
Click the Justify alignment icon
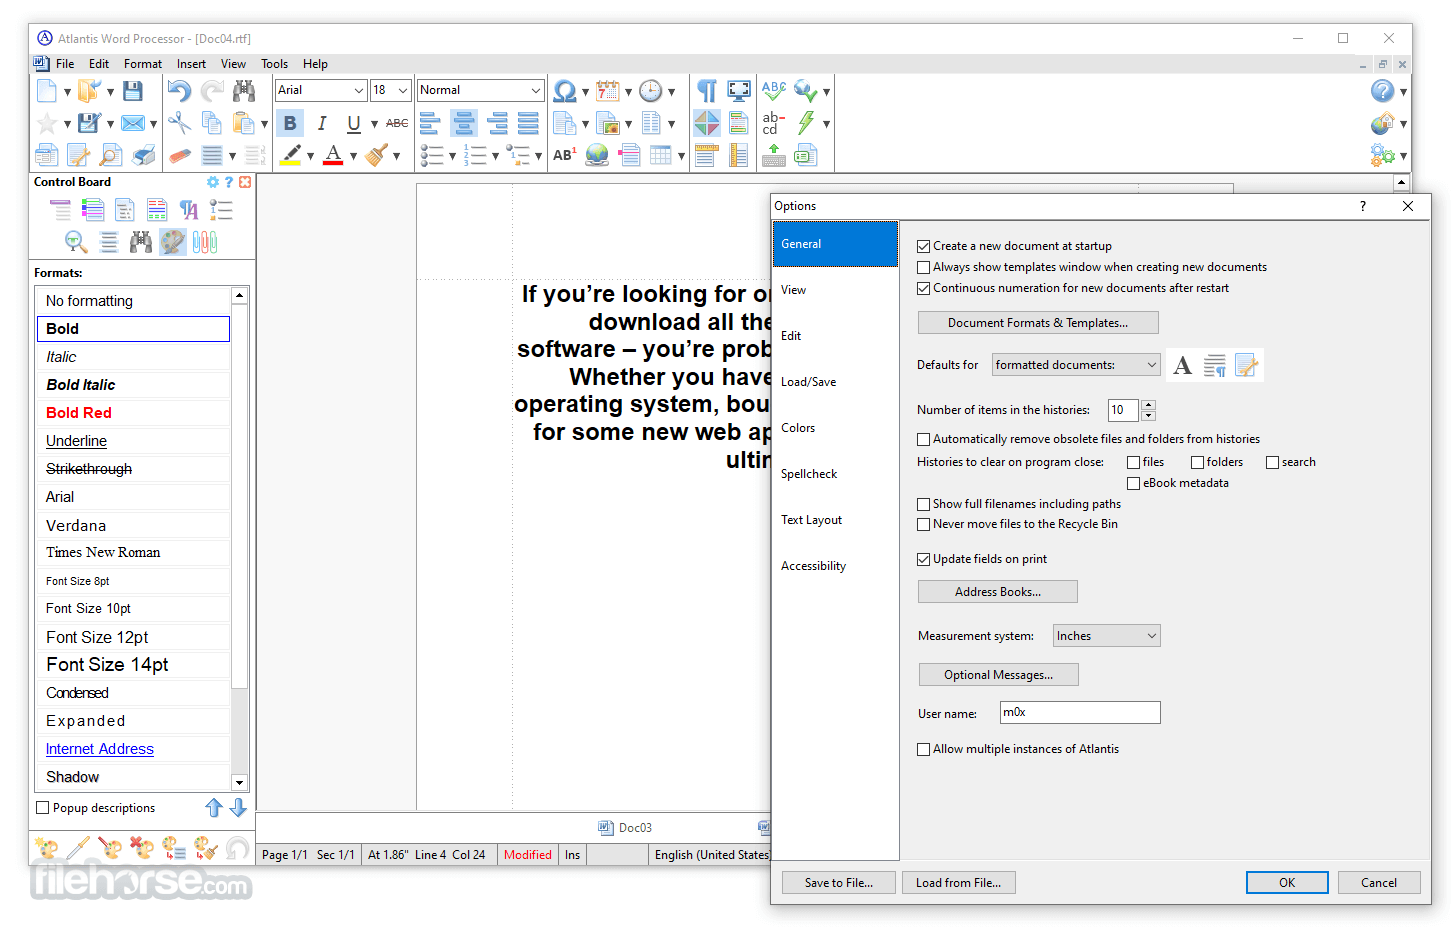pyautogui.click(x=528, y=123)
